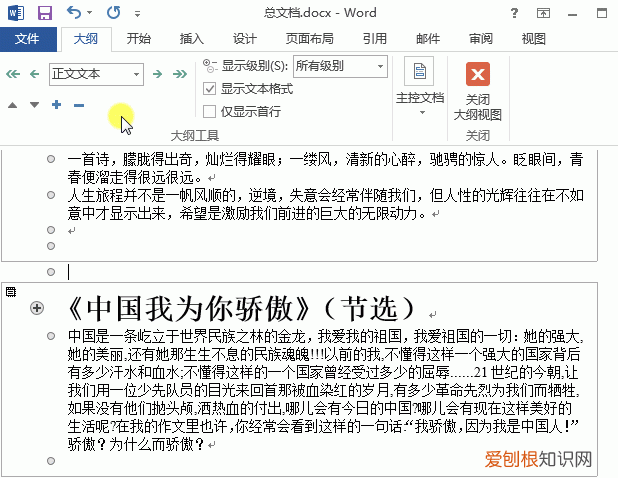
Task: Enable 仅显示首行 checkbox
Action: (209, 112)
